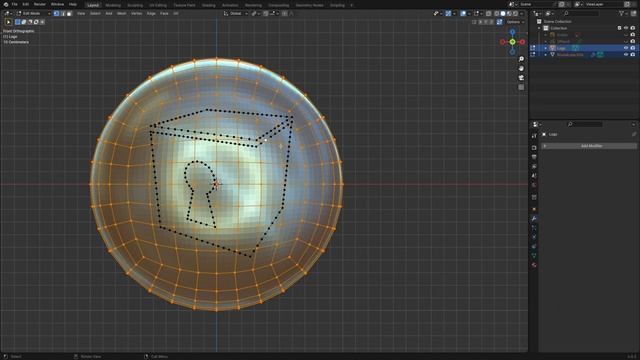The image size is (640, 360).
Task: Enable edge select mode
Action: tap(63, 13)
